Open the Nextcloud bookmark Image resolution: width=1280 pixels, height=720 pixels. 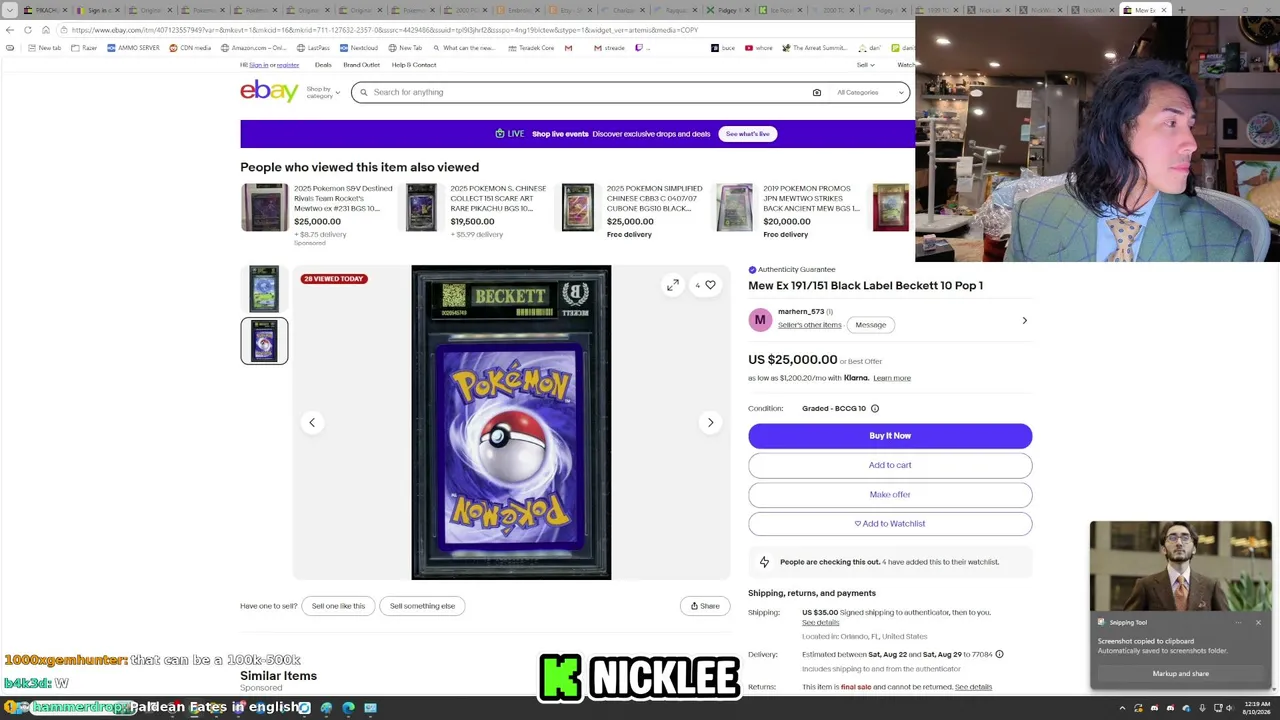358,48
